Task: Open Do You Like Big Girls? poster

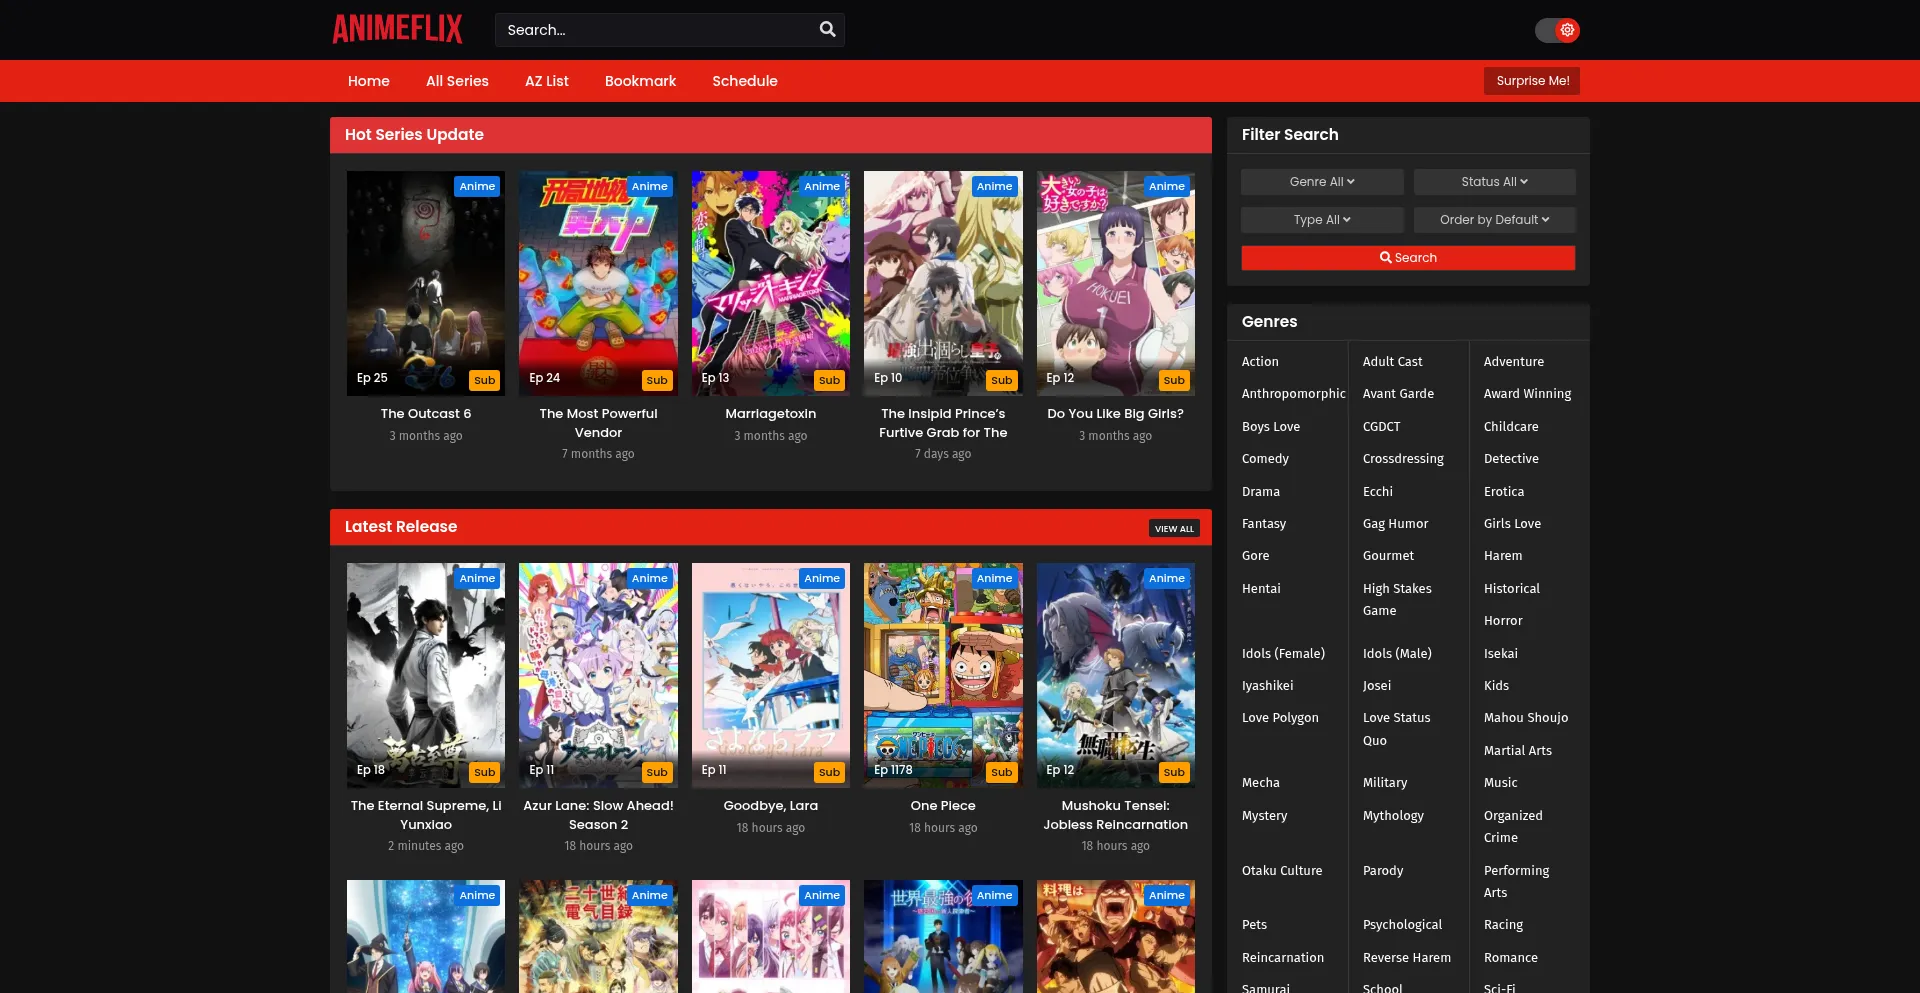Action: click(x=1116, y=283)
